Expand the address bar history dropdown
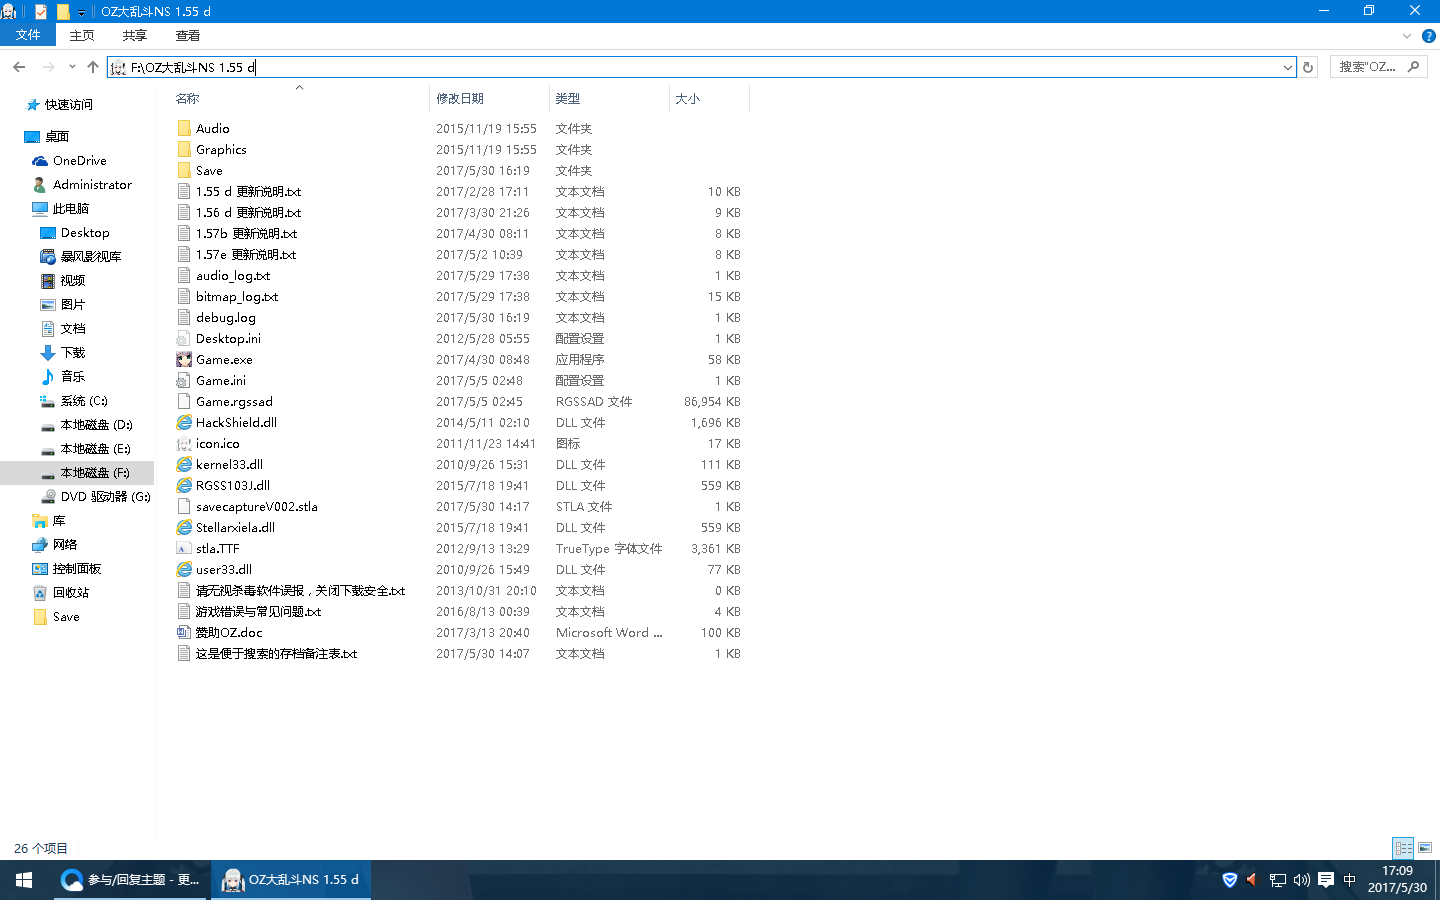This screenshot has height=900, width=1440. [1287, 67]
